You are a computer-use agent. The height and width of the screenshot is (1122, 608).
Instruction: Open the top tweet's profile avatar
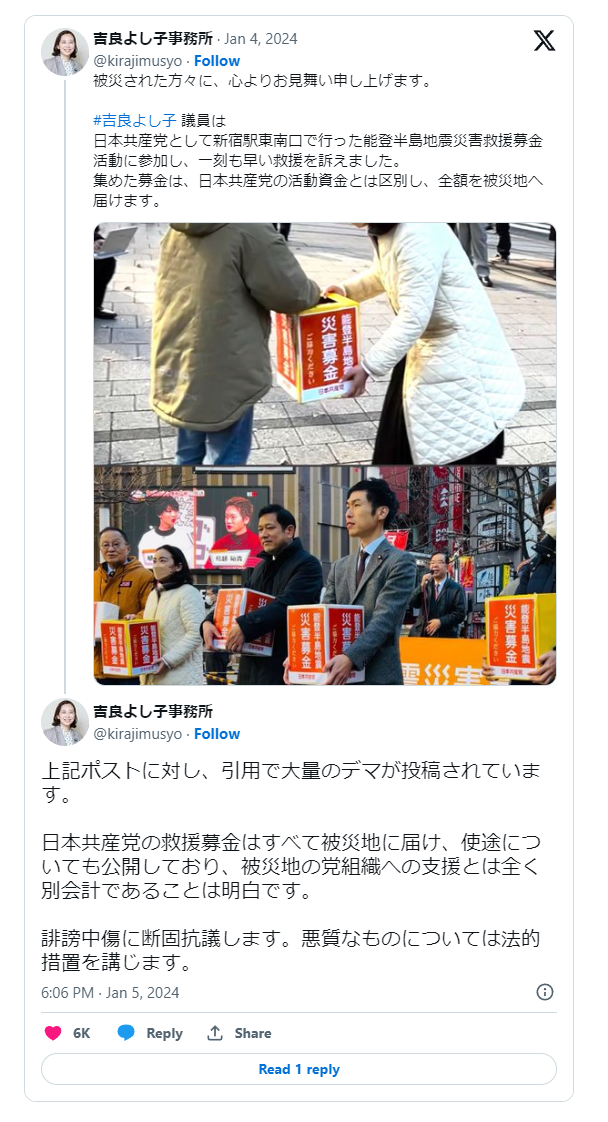(65, 52)
